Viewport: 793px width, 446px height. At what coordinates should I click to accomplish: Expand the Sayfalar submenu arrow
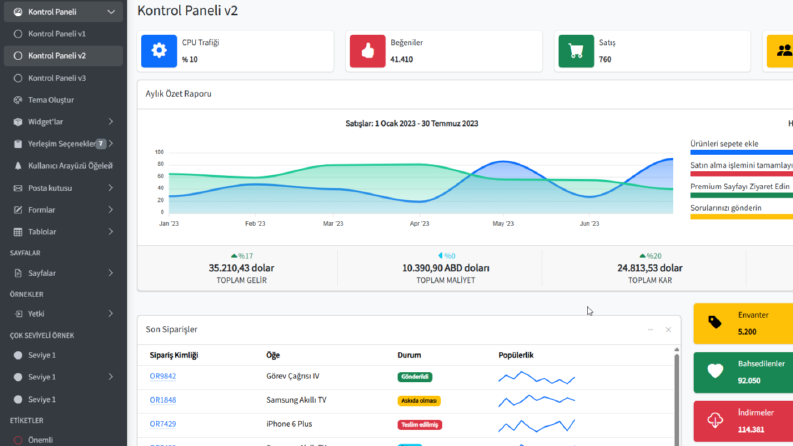click(x=111, y=273)
